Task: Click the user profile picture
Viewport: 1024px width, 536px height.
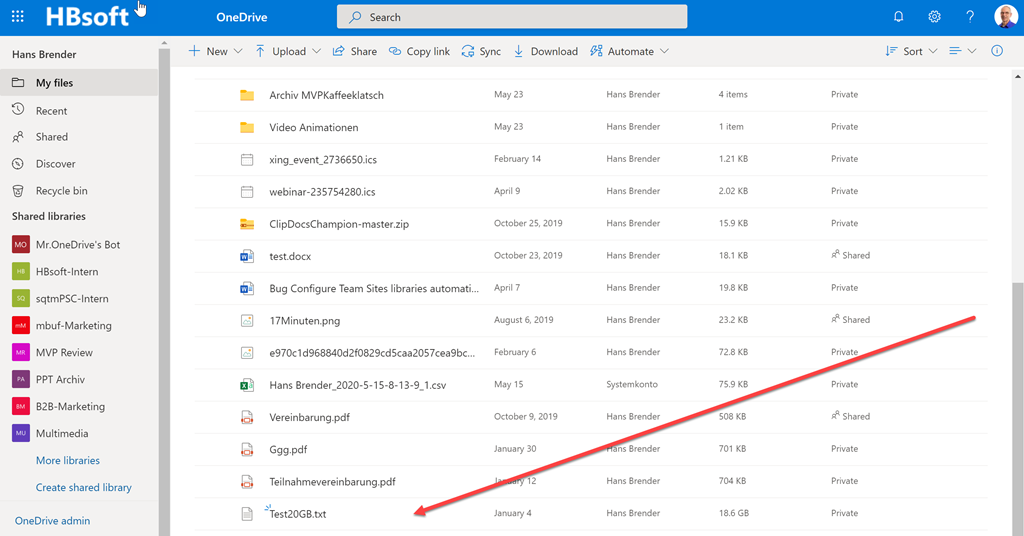Action: [x=1005, y=17]
